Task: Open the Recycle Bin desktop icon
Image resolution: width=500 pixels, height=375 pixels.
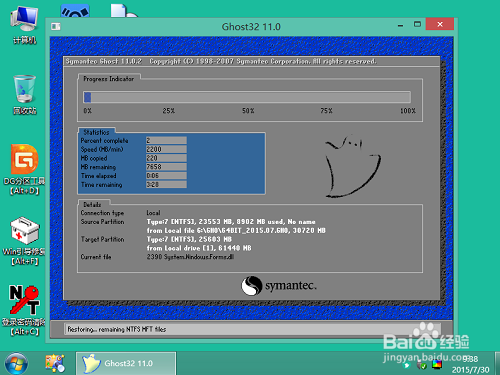Action: pos(24,95)
